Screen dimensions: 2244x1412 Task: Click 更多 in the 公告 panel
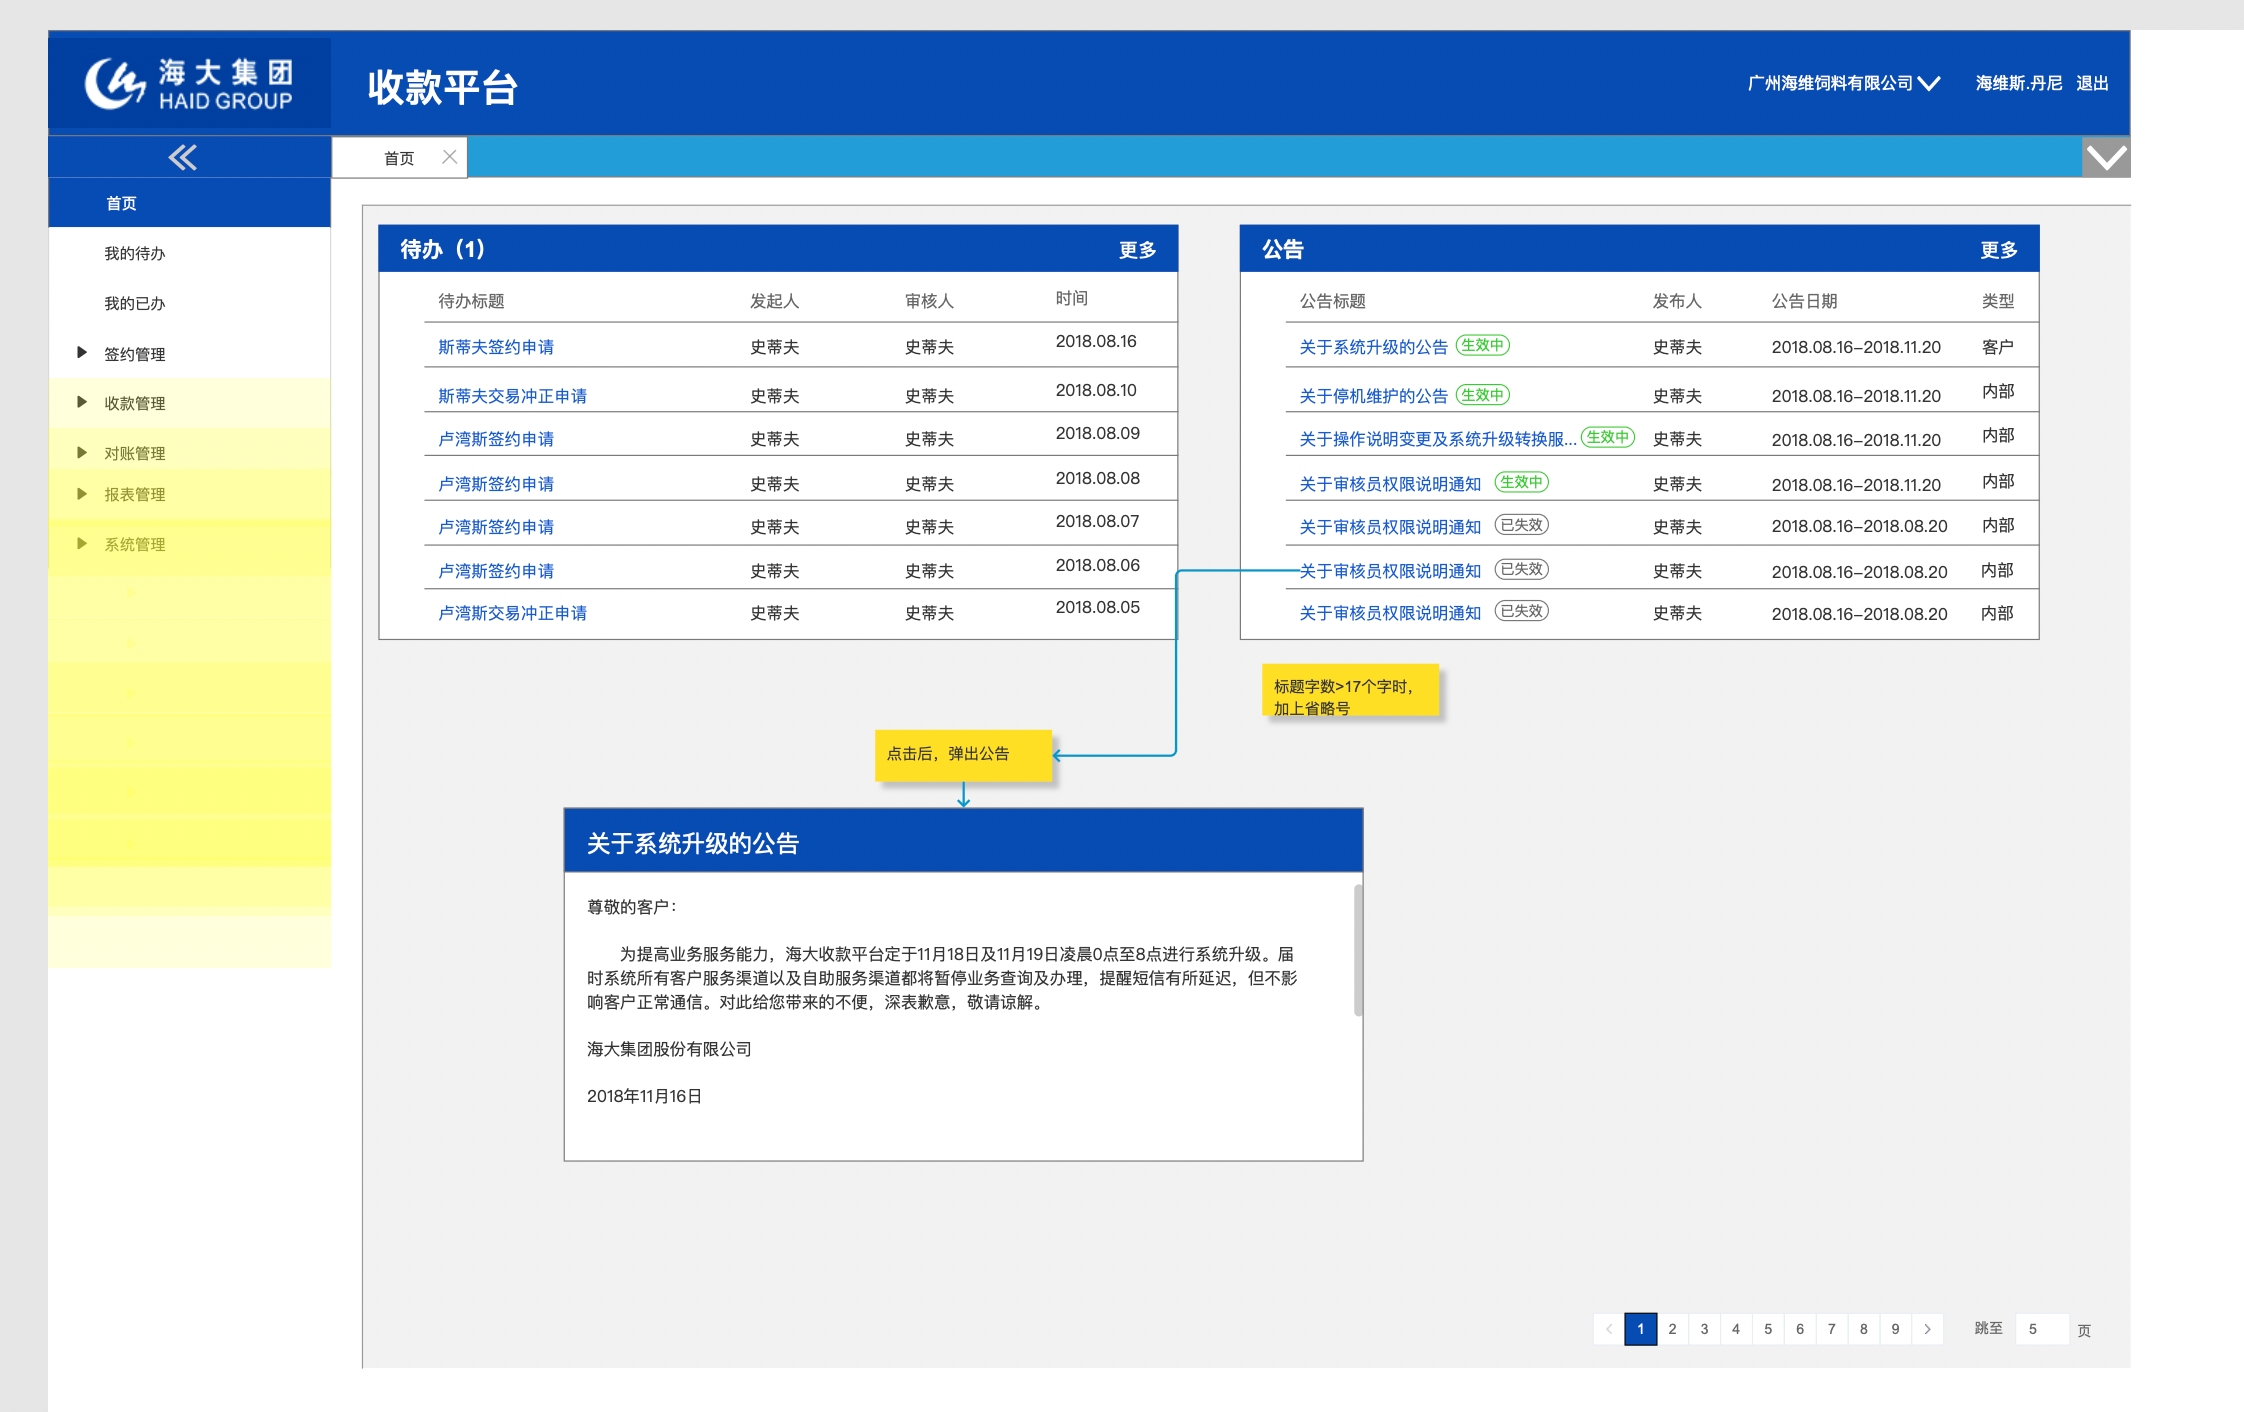[1998, 250]
